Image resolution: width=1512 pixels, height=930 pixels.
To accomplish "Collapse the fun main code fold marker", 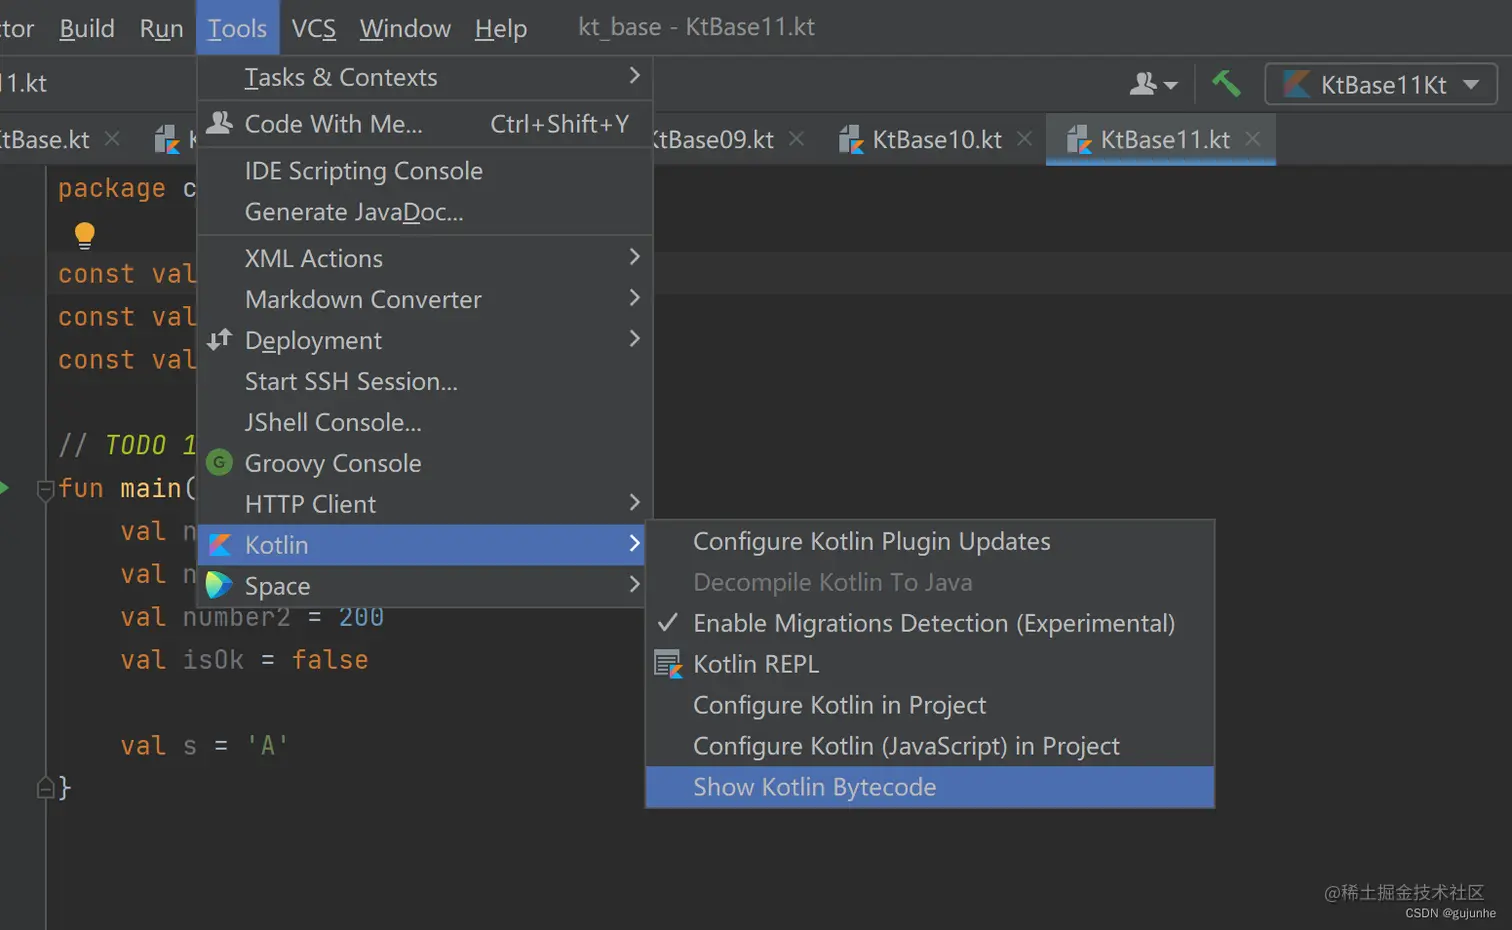I will pos(45,489).
